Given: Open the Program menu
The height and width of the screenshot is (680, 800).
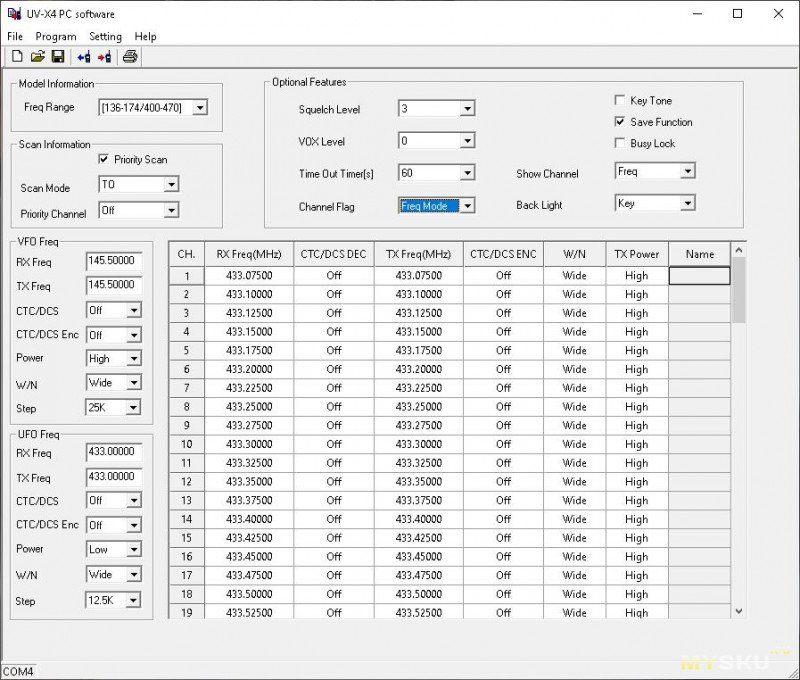Looking at the screenshot, I should click(x=56, y=37).
